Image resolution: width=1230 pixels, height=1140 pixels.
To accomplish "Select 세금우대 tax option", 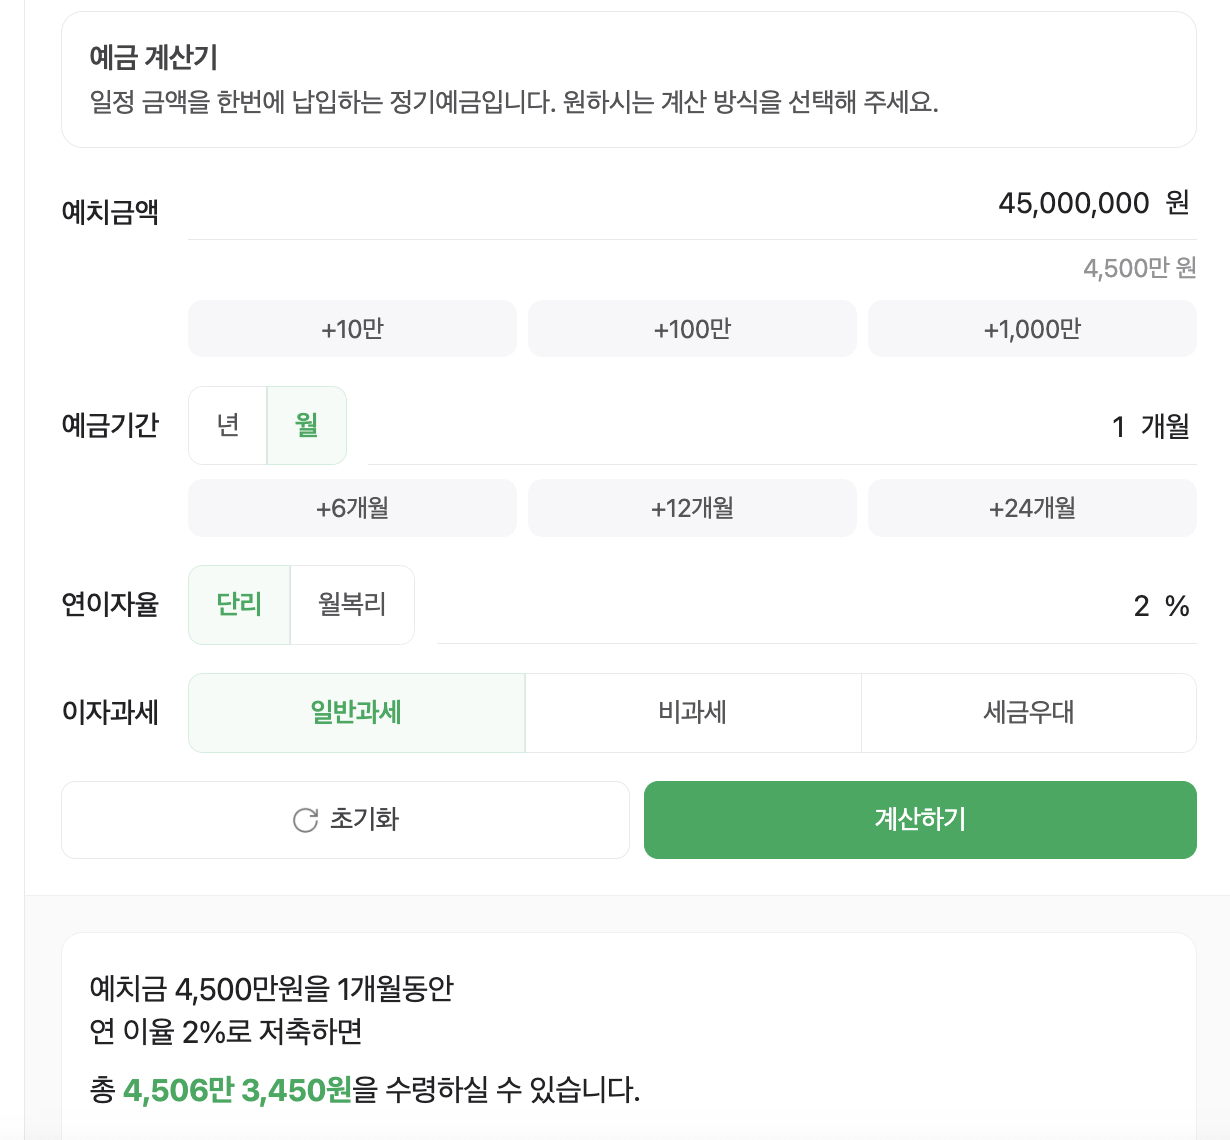I will (x=1029, y=713).
